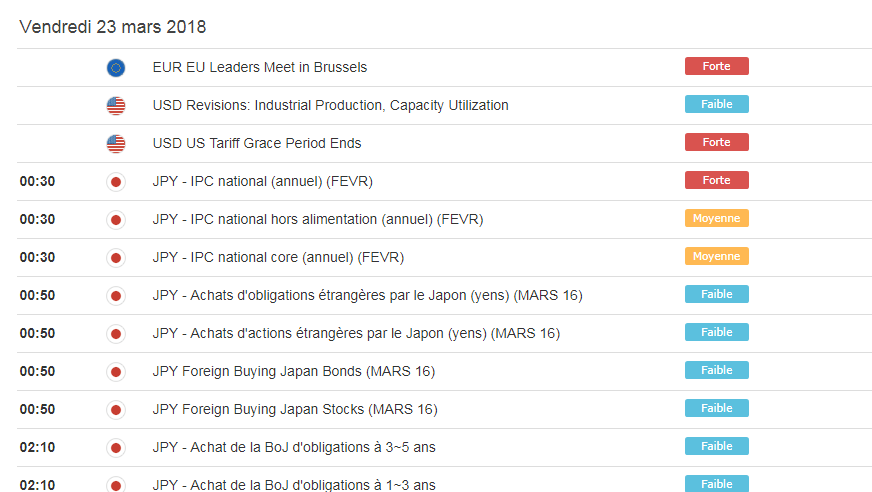The image size is (872, 492).
Task: Select the Vendredi 23 mars 2018 date heading
Action: point(113,27)
